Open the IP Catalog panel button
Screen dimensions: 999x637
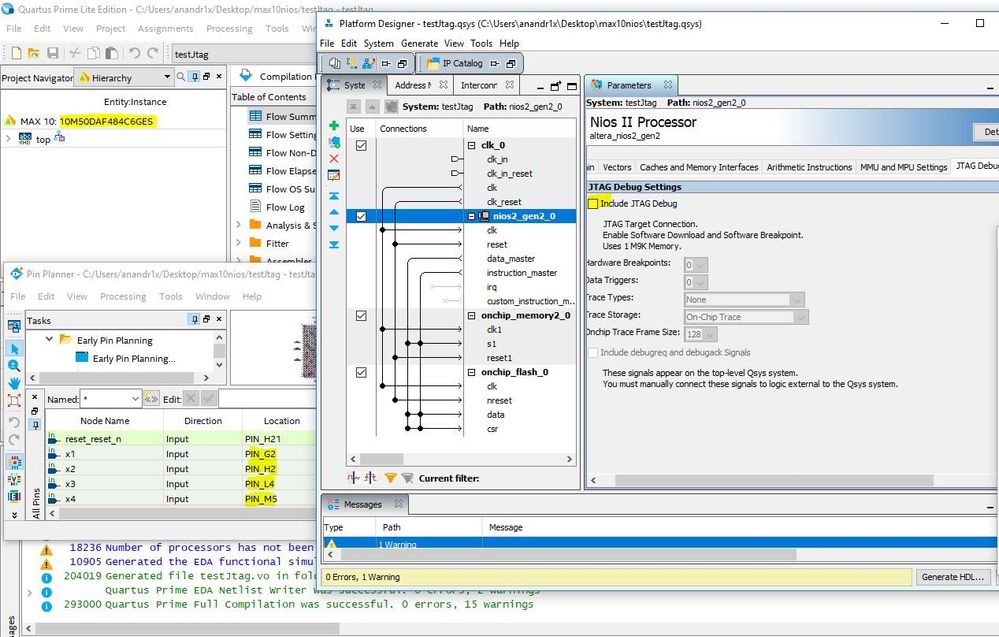click(x=455, y=63)
